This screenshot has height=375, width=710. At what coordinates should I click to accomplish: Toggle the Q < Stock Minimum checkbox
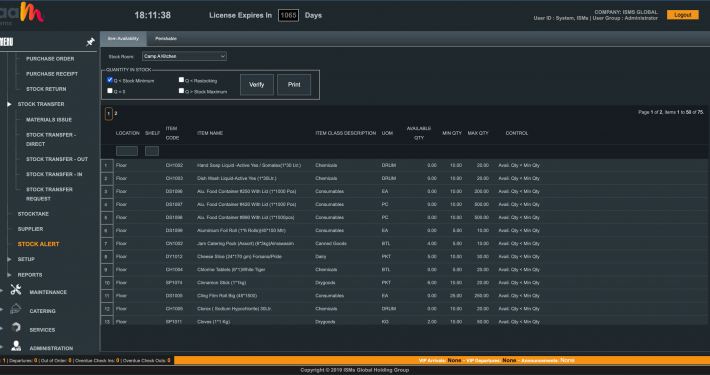(110, 80)
